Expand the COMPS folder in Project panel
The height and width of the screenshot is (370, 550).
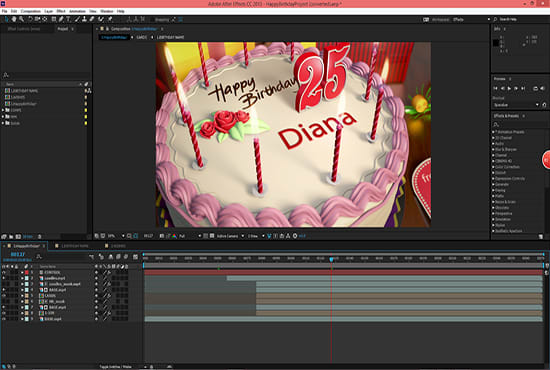pos(3,110)
